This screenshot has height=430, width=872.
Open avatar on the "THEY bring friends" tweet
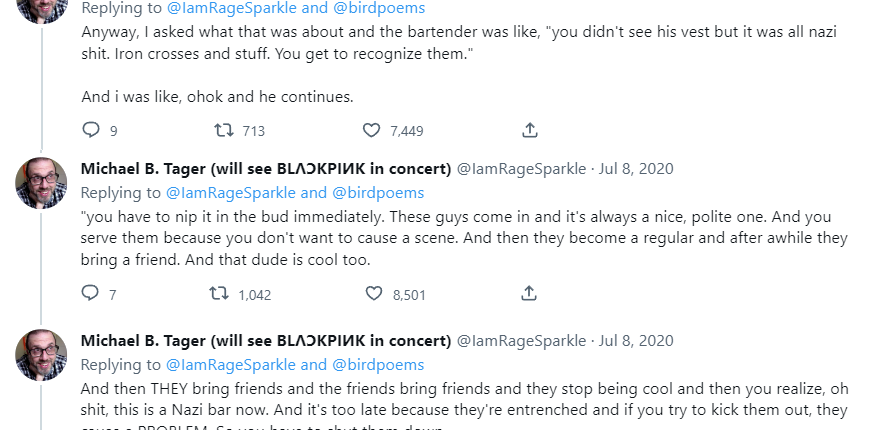click(41, 356)
